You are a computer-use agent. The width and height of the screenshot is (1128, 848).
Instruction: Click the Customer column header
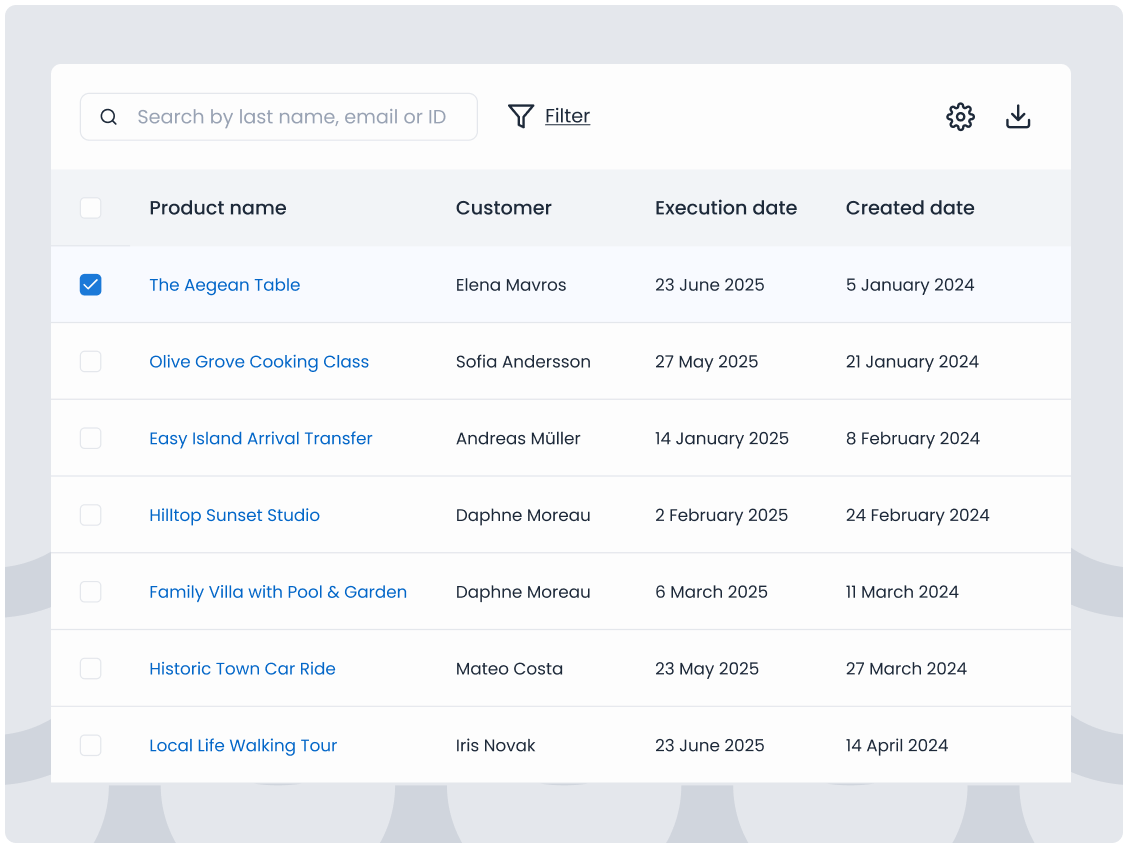tap(504, 208)
